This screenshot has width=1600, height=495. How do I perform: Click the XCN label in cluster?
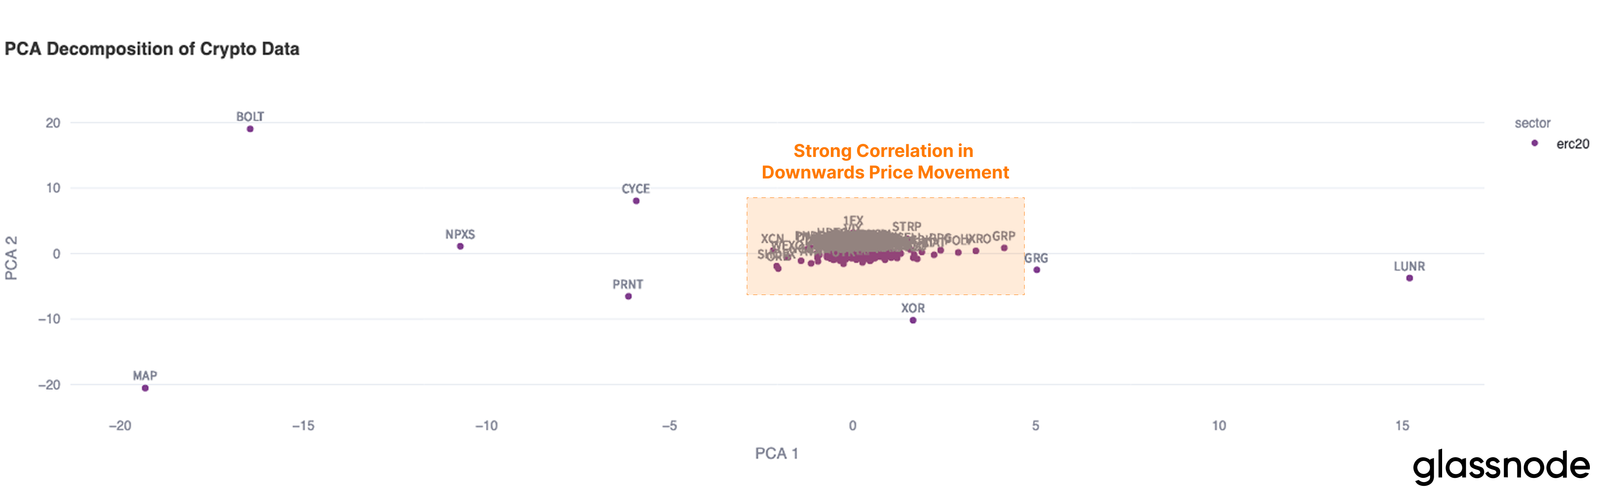(772, 239)
